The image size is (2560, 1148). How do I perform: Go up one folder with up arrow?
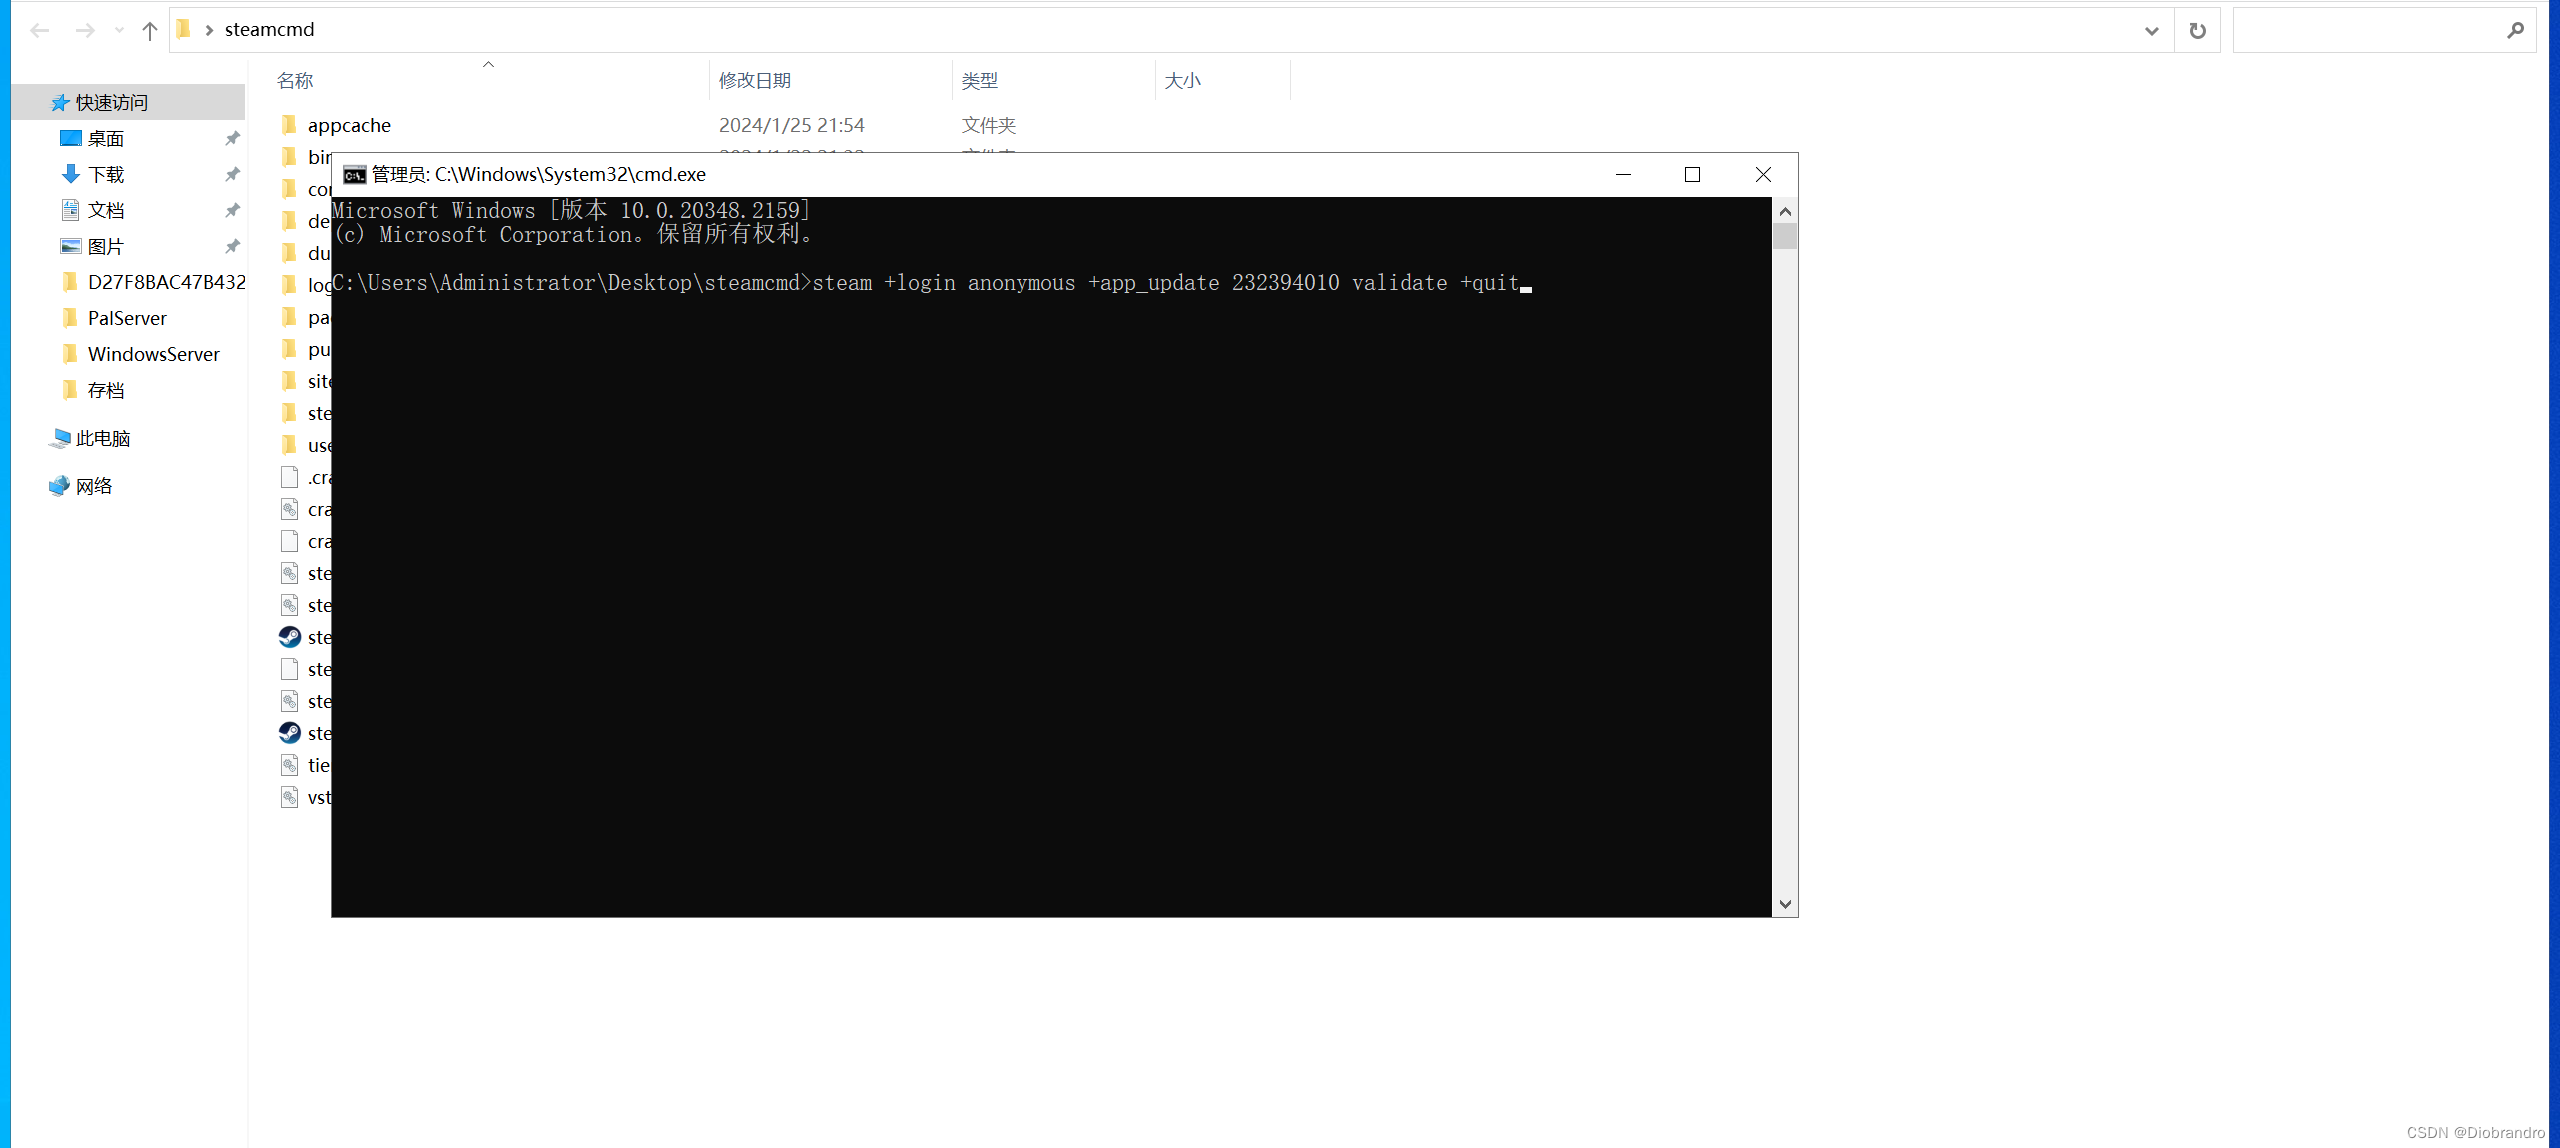[x=150, y=31]
